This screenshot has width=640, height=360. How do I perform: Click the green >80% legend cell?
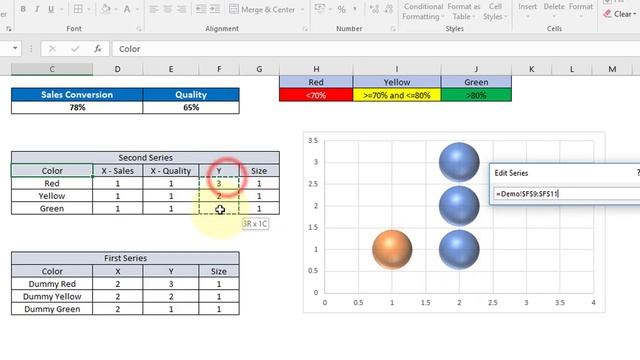(x=476, y=95)
